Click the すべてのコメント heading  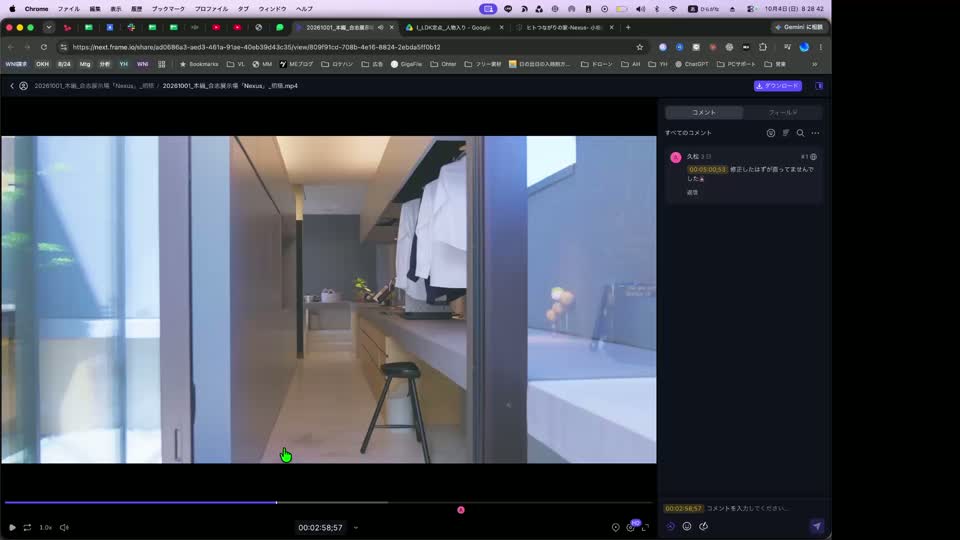click(688, 133)
